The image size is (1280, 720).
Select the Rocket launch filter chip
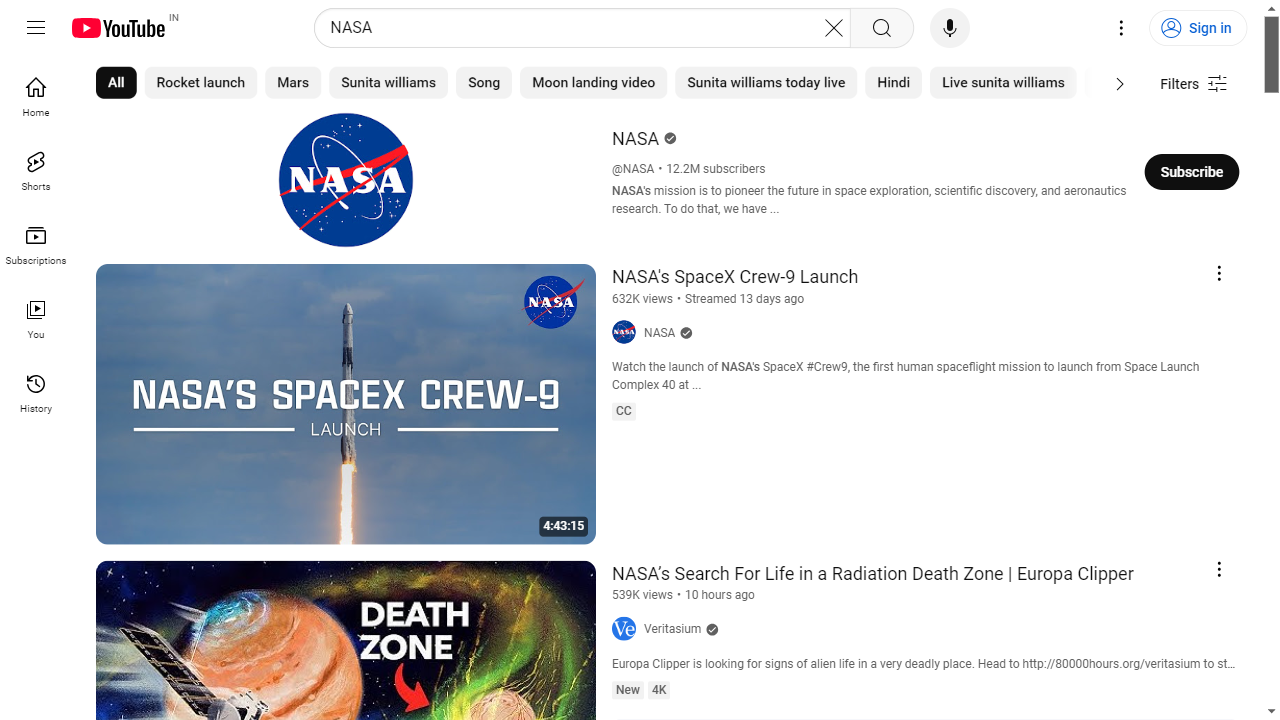tap(200, 83)
